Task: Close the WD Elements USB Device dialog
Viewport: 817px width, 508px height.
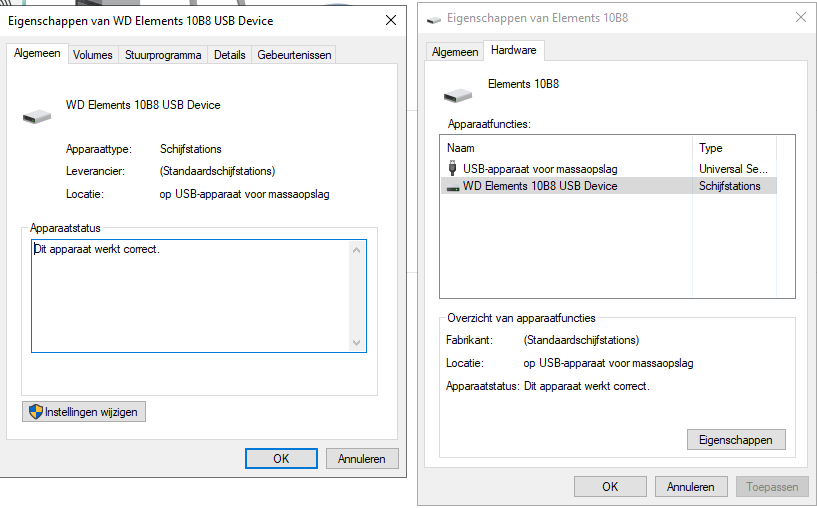Action: [389, 20]
